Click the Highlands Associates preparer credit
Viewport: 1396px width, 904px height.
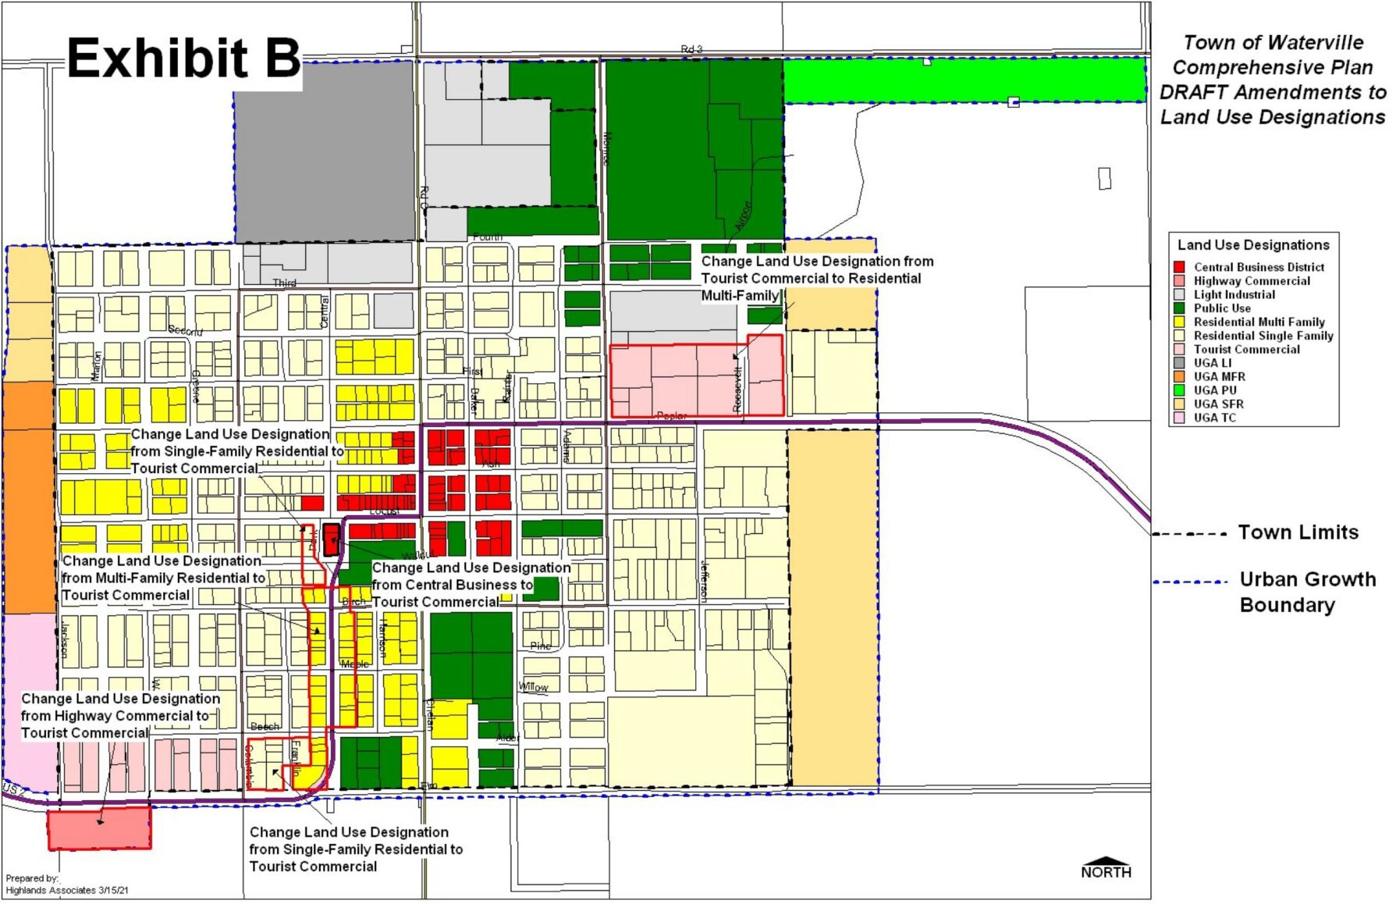coord(65,884)
